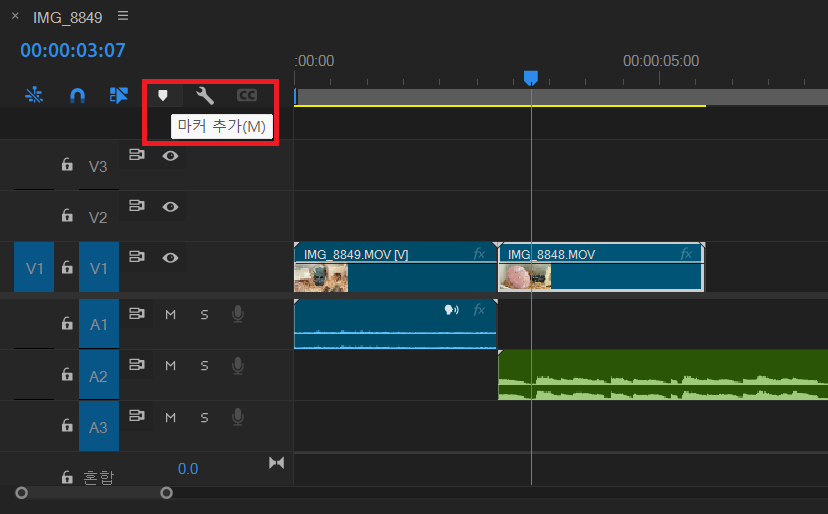Screen dimensions: 828x514
Task: Toggle lock on track V3
Action: (x=67, y=164)
